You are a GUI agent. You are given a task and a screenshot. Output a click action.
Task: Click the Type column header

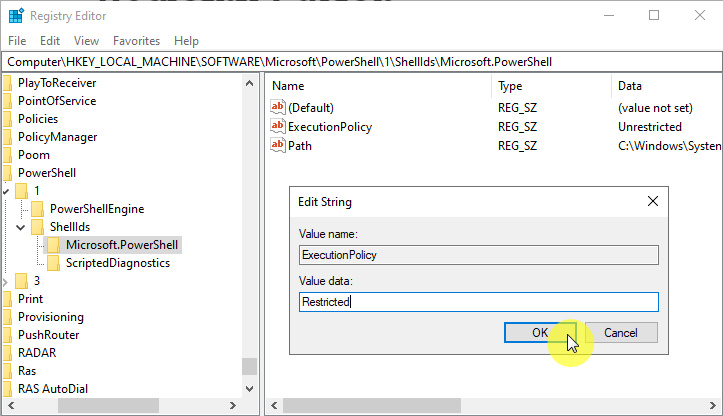click(x=510, y=86)
